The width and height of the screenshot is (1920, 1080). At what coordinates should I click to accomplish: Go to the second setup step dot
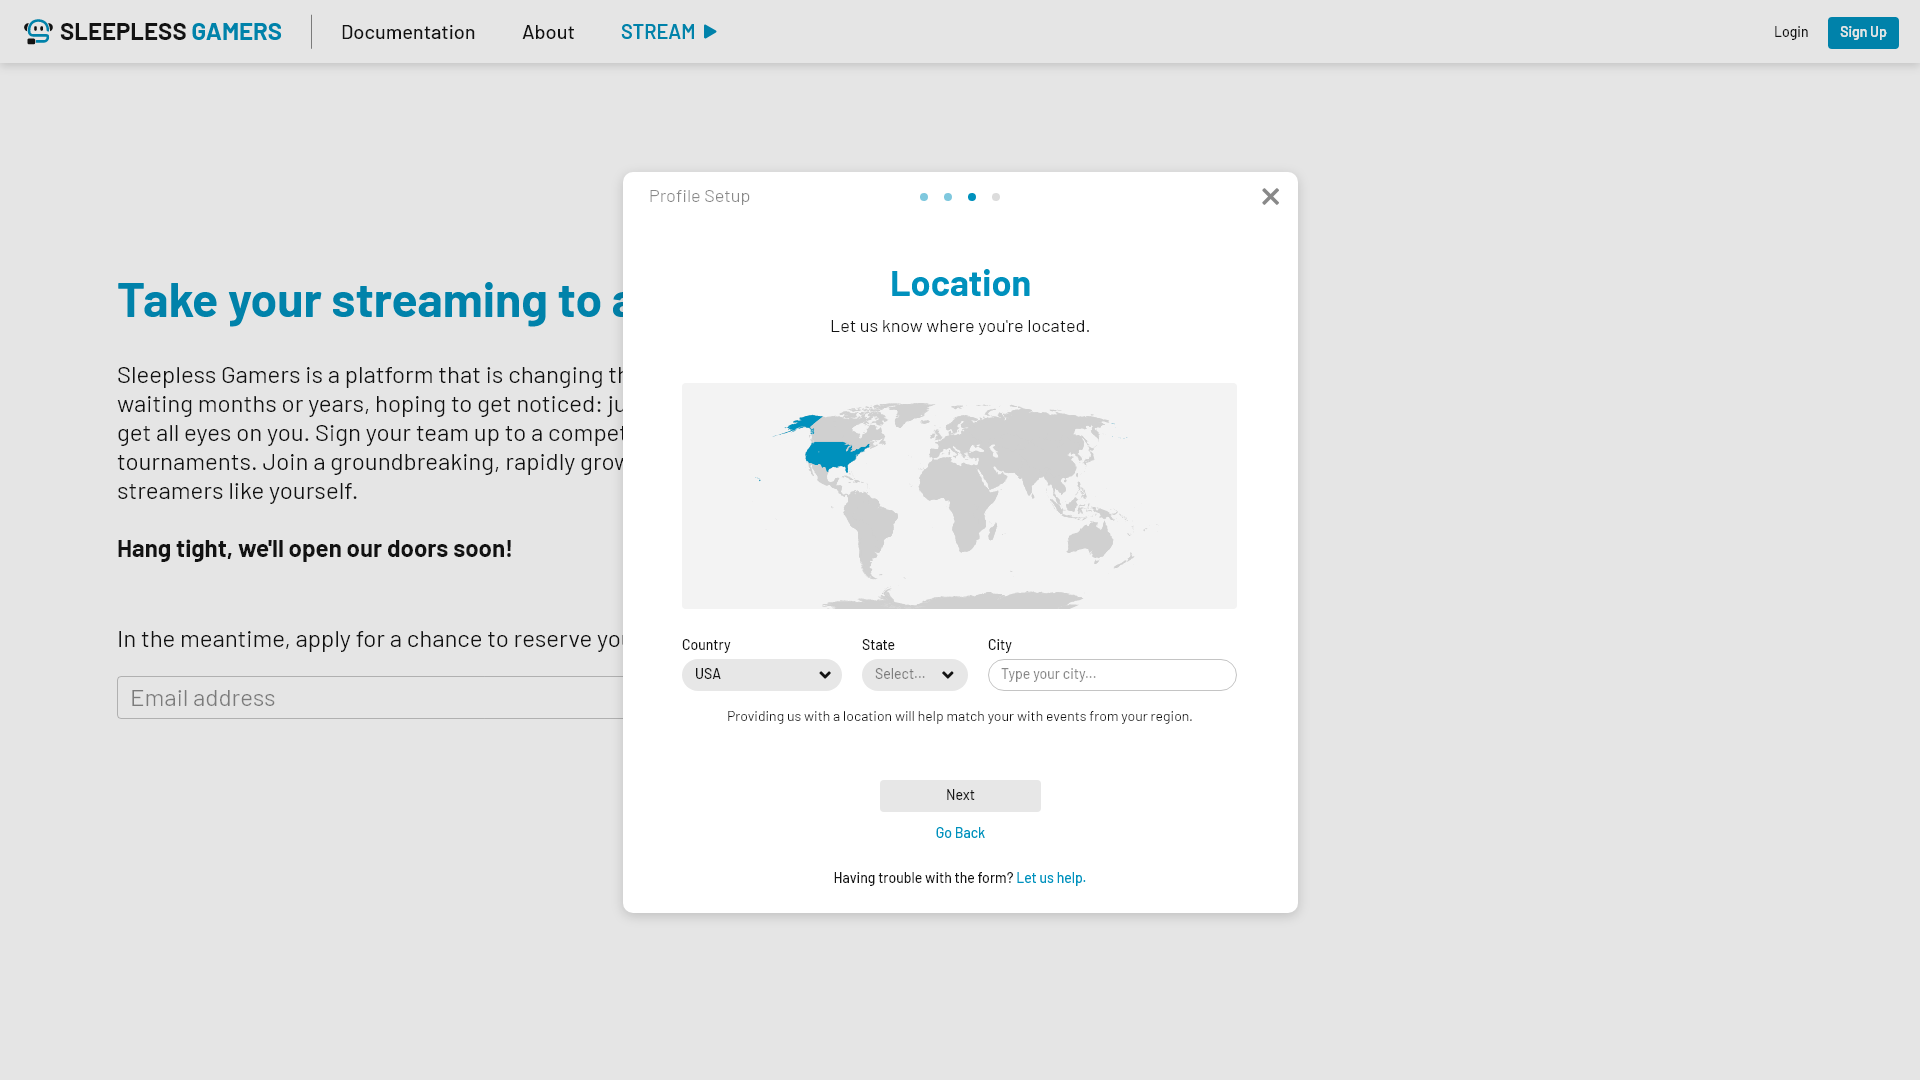point(948,197)
